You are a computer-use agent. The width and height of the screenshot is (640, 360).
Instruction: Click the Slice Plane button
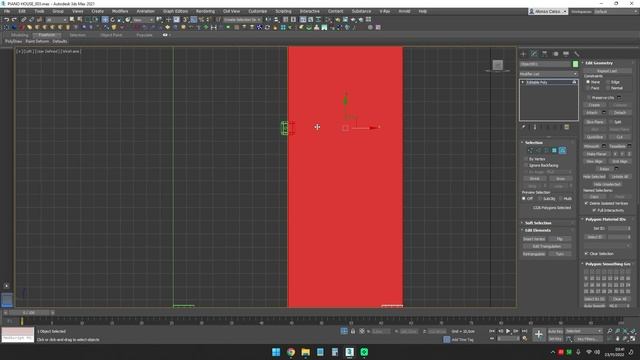pyautogui.click(x=595, y=122)
